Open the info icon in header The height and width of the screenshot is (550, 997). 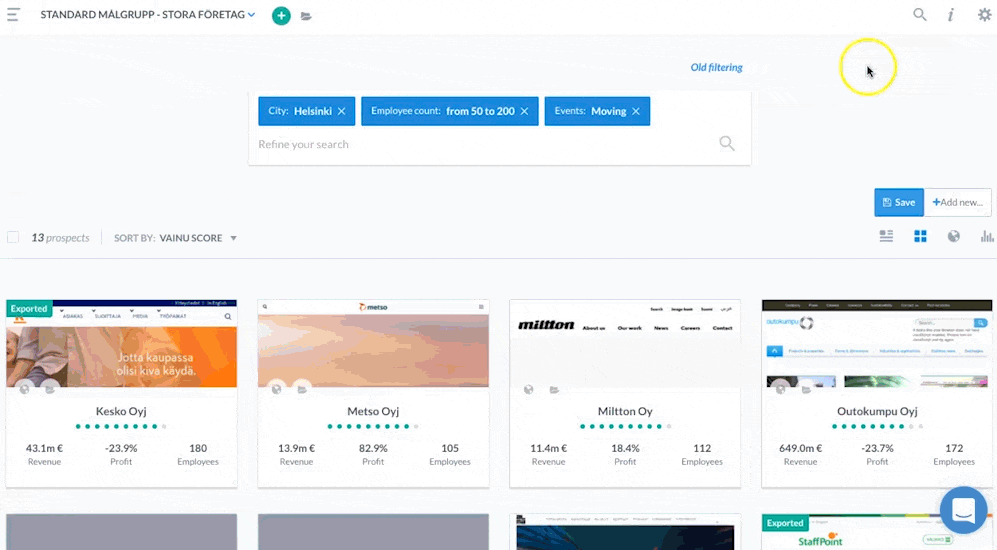coord(951,15)
